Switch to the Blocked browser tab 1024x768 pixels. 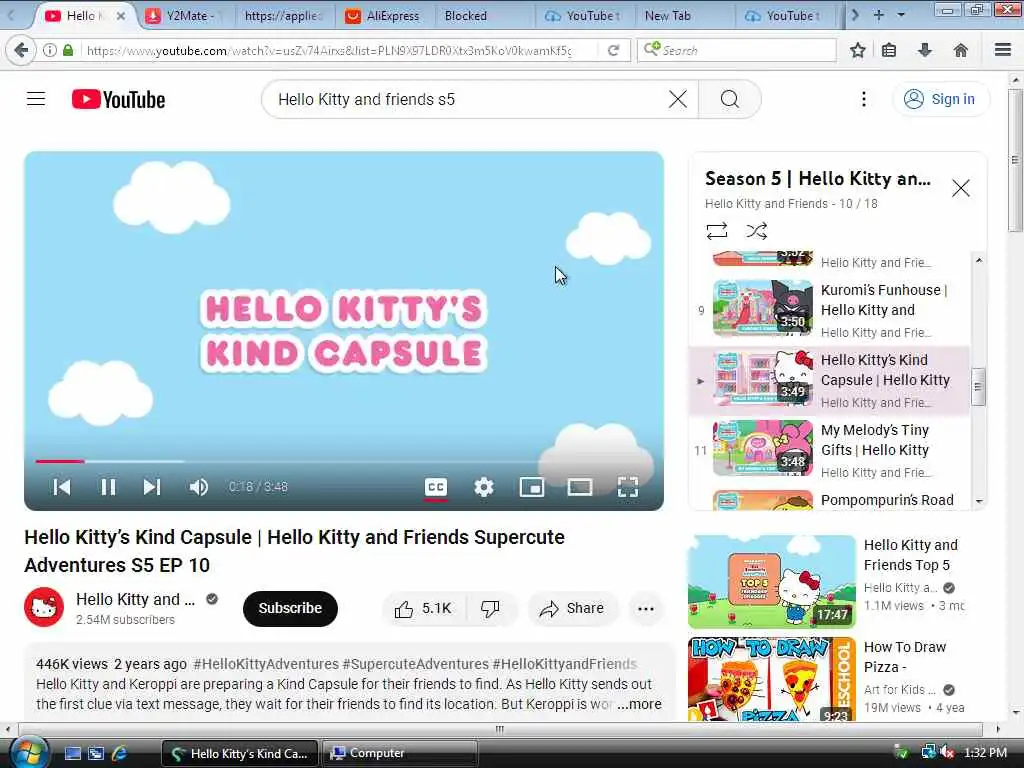pyautogui.click(x=483, y=16)
